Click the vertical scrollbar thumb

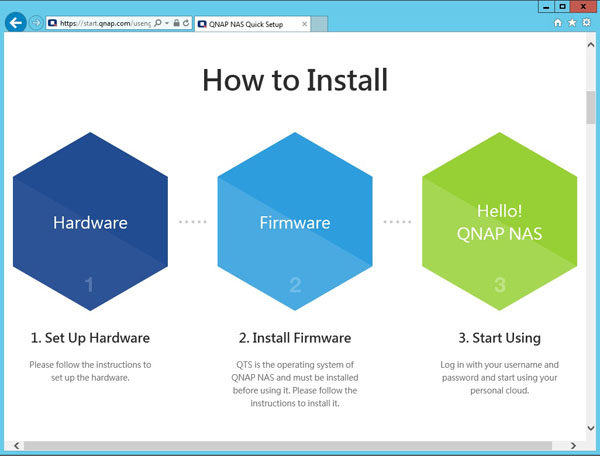(591, 107)
